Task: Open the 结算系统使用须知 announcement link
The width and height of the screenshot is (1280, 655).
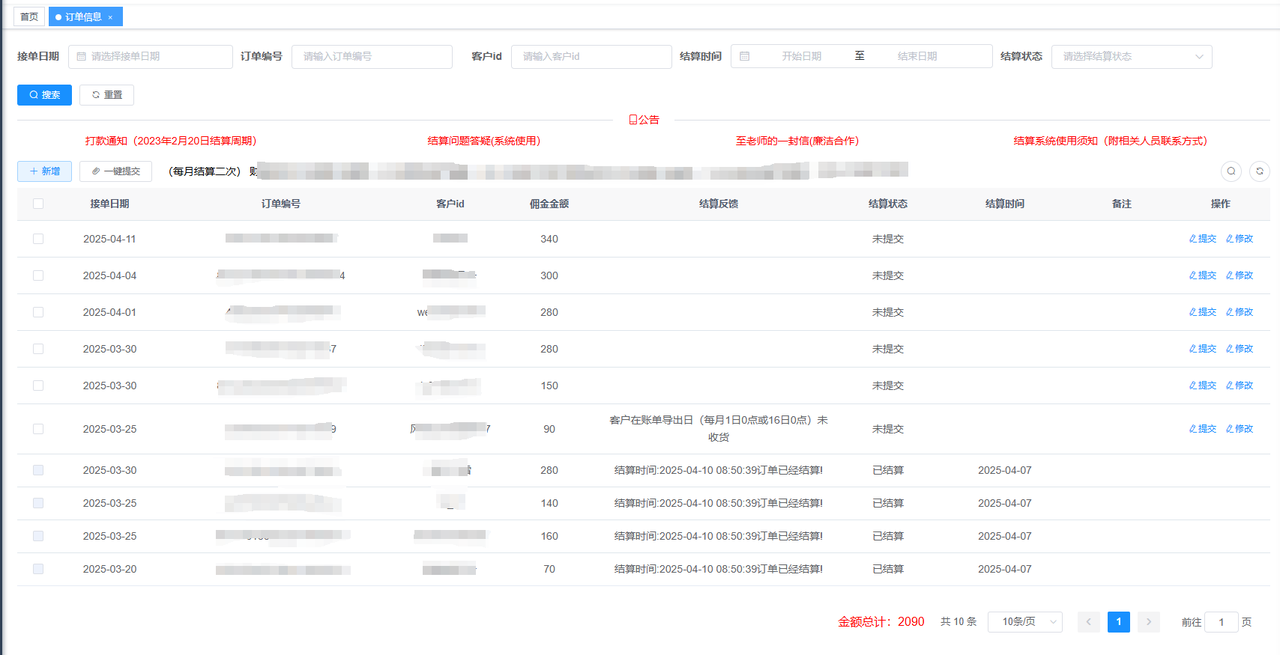Action: coord(1110,141)
